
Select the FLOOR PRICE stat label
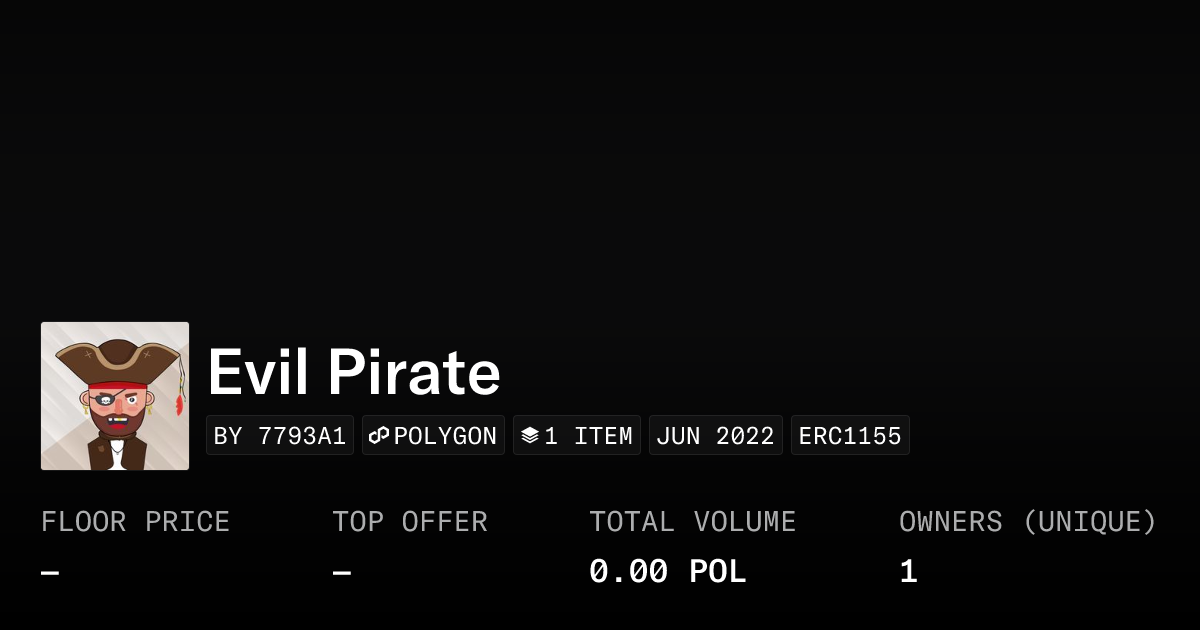tap(135, 522)
